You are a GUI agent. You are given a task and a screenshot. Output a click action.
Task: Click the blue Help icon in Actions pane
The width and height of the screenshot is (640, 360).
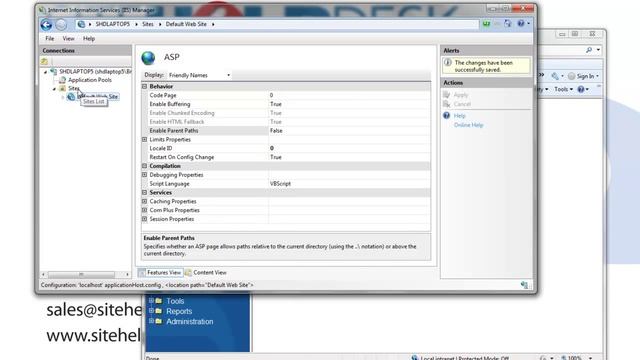(x=447, y=116)
